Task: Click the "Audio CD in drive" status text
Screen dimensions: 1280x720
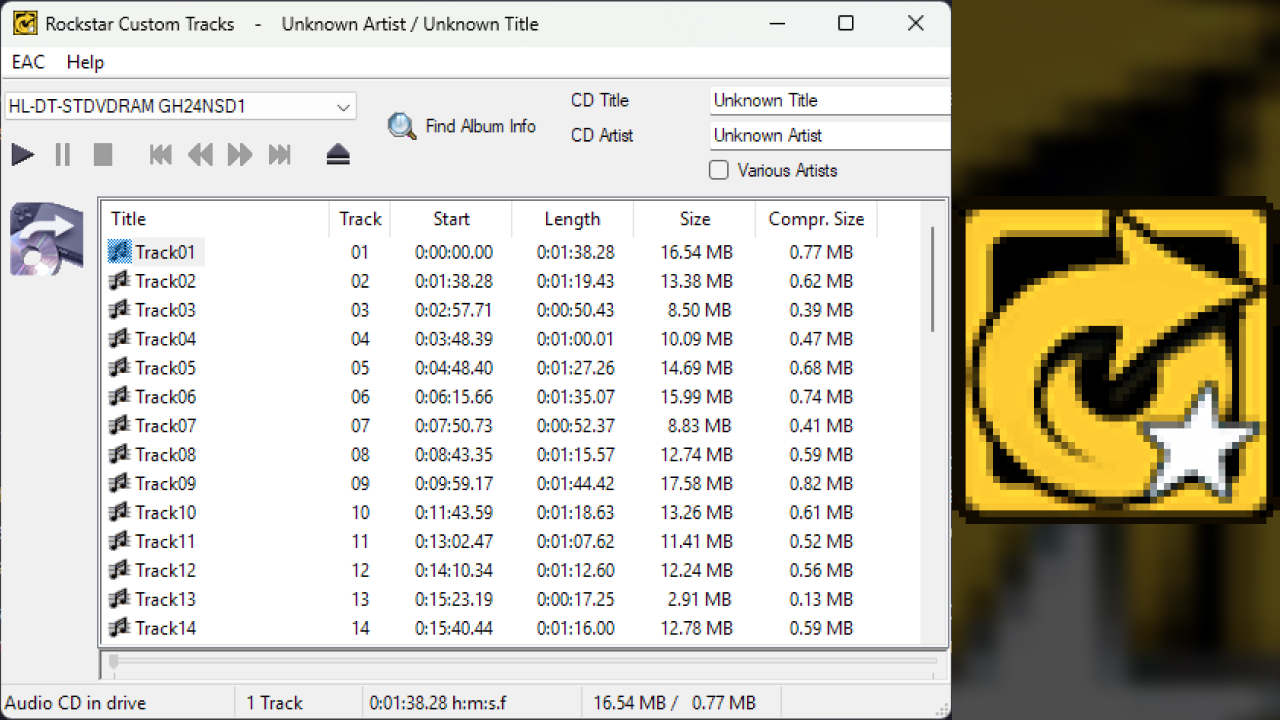Action: [x=76, y=703]
